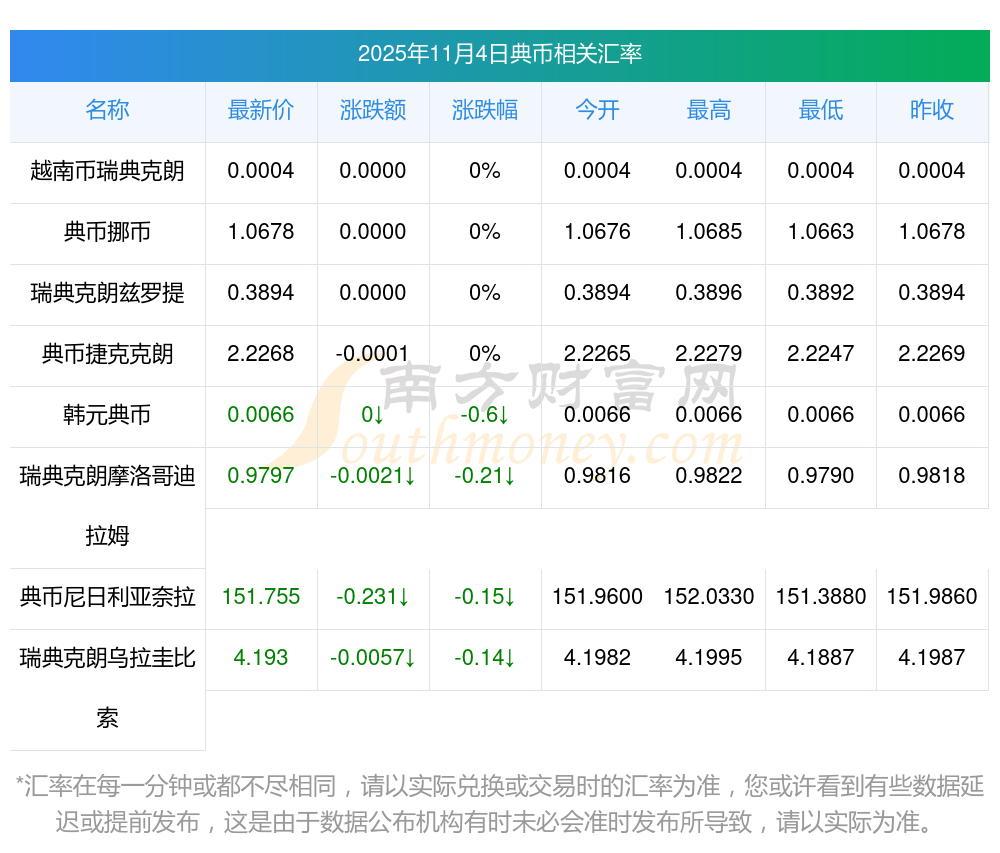
Task: Click high value 2.2279
Action: click(x=709, y=353)
